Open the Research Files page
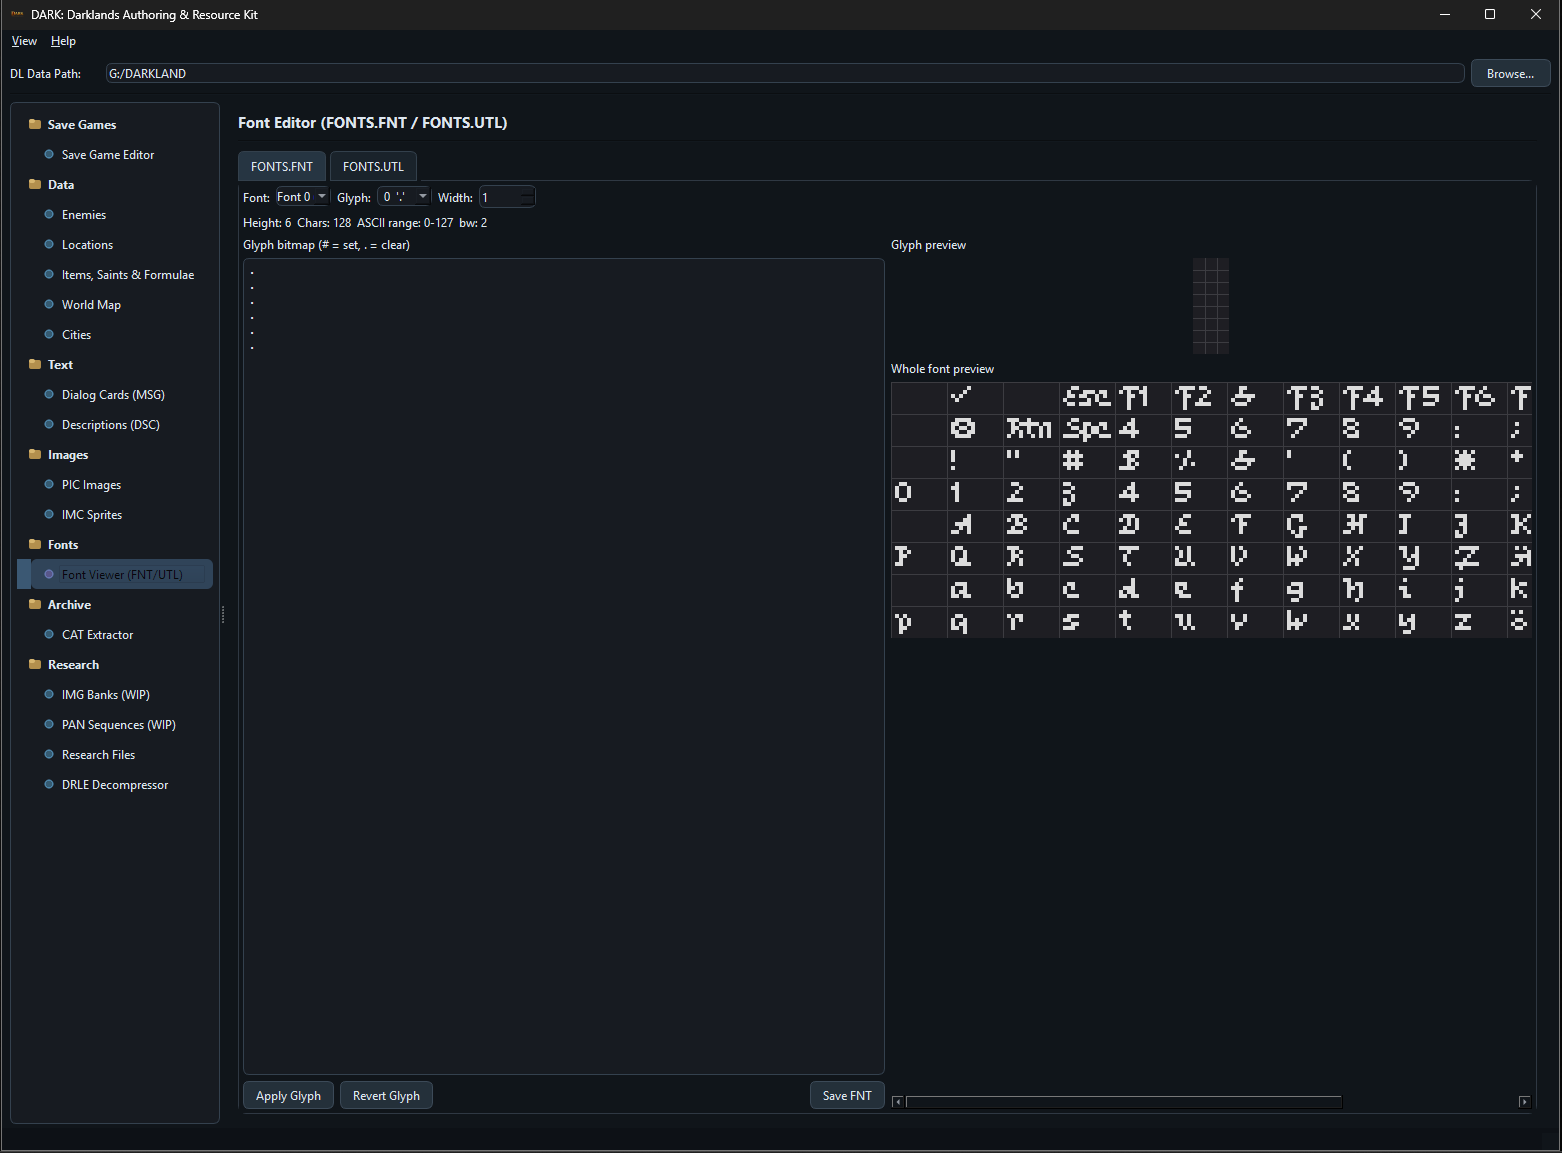 point(98,755)
